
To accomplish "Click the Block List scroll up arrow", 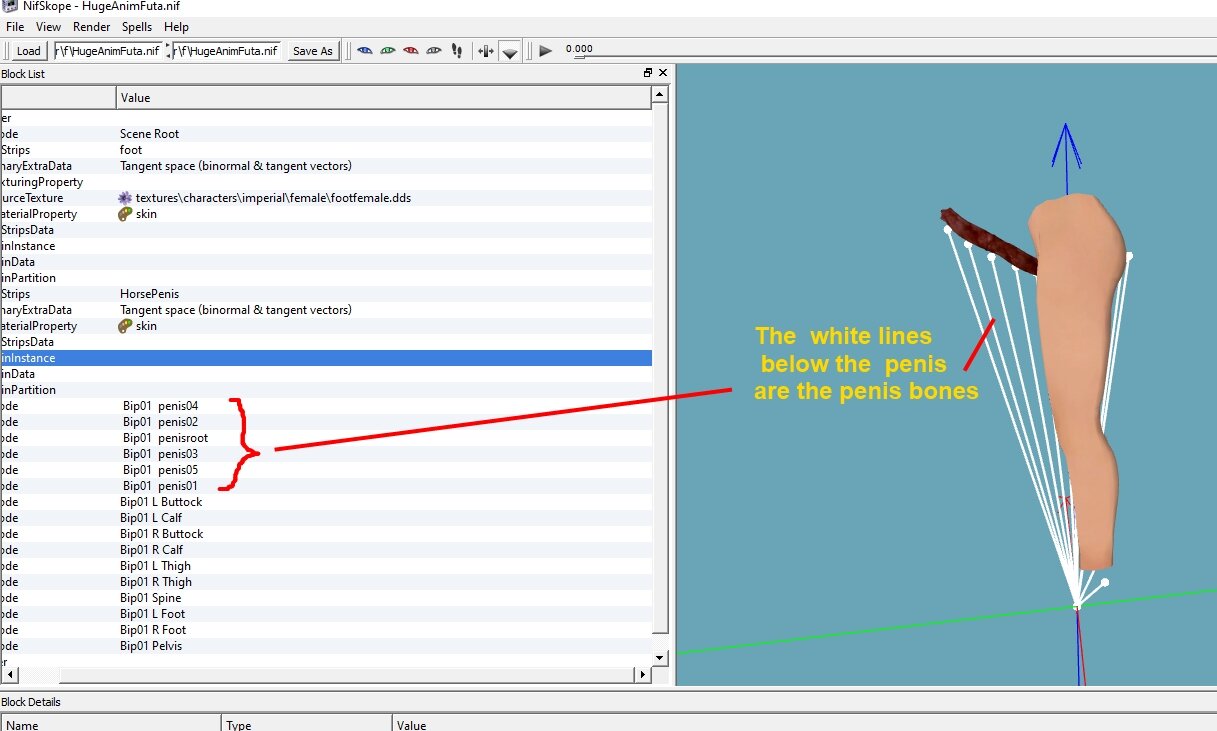I will click(x=660, y=94).
